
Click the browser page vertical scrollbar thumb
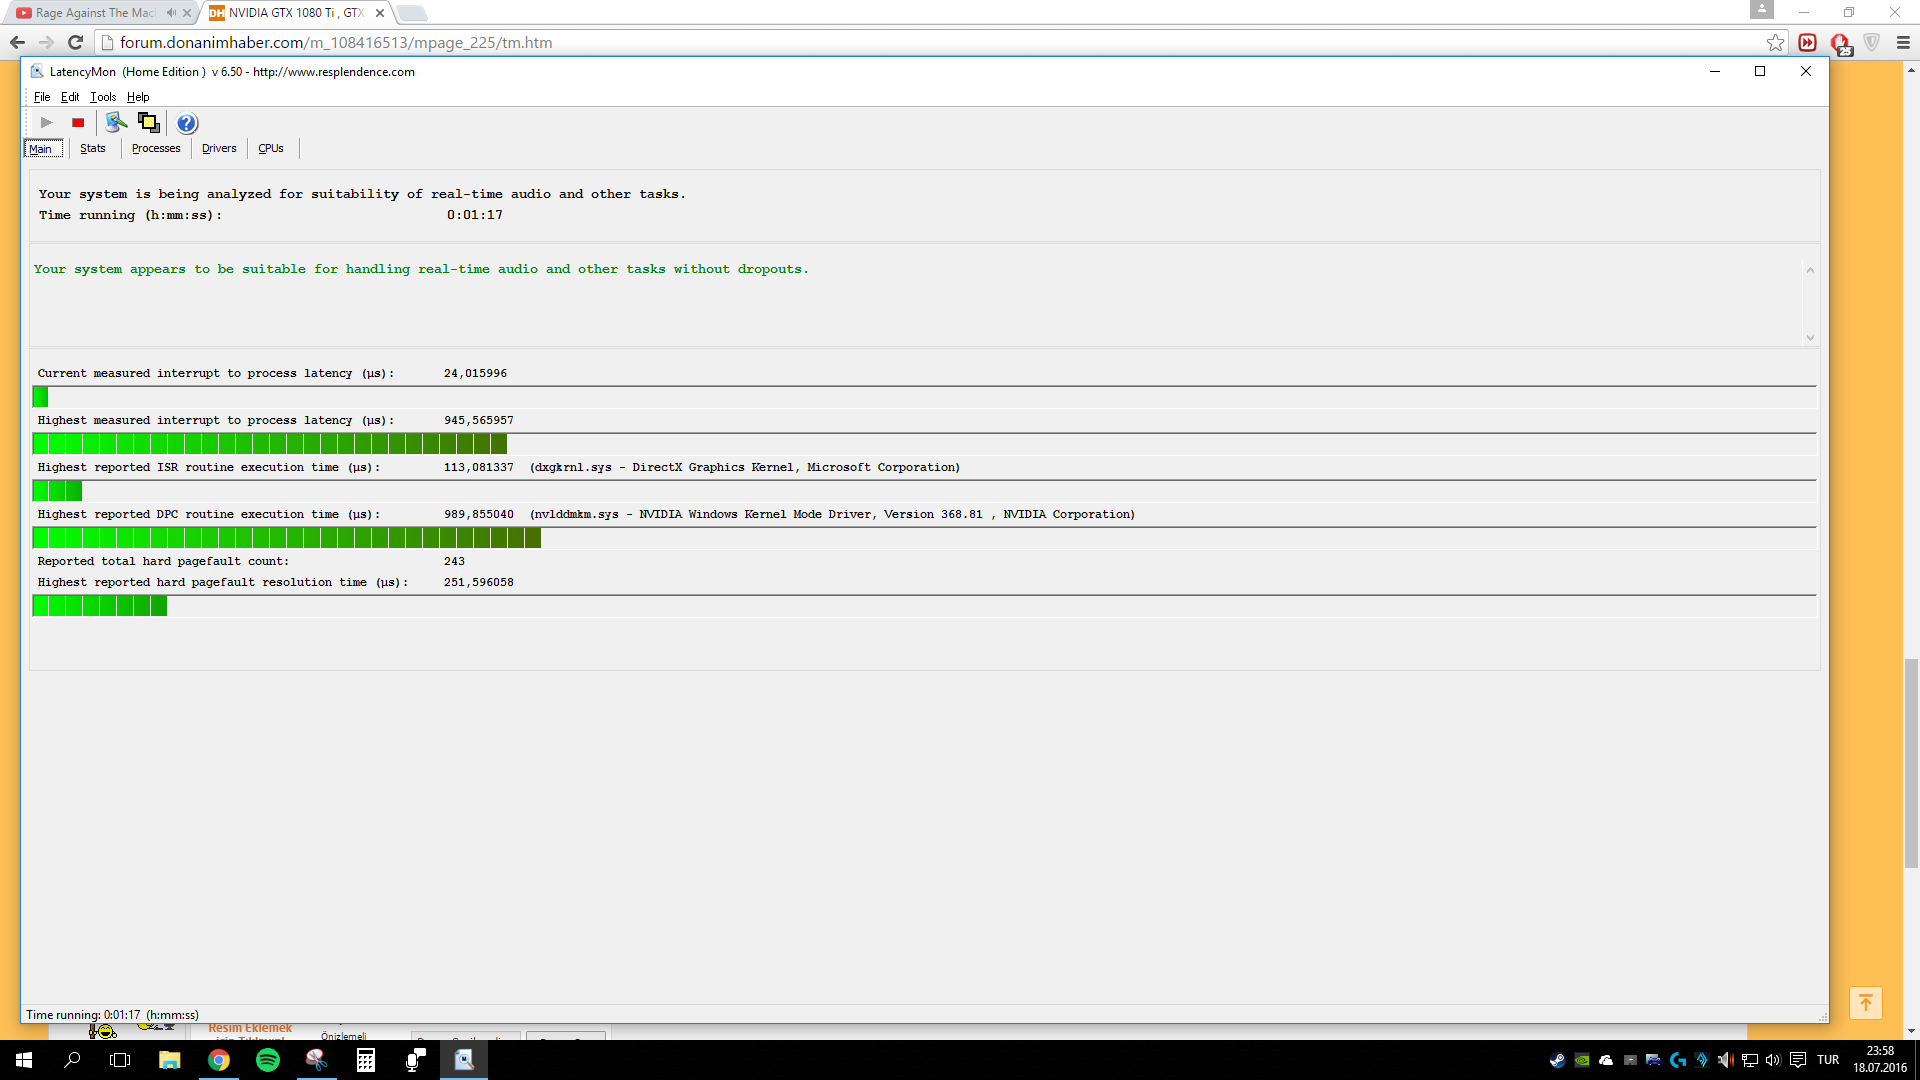tap(1911, 763)
